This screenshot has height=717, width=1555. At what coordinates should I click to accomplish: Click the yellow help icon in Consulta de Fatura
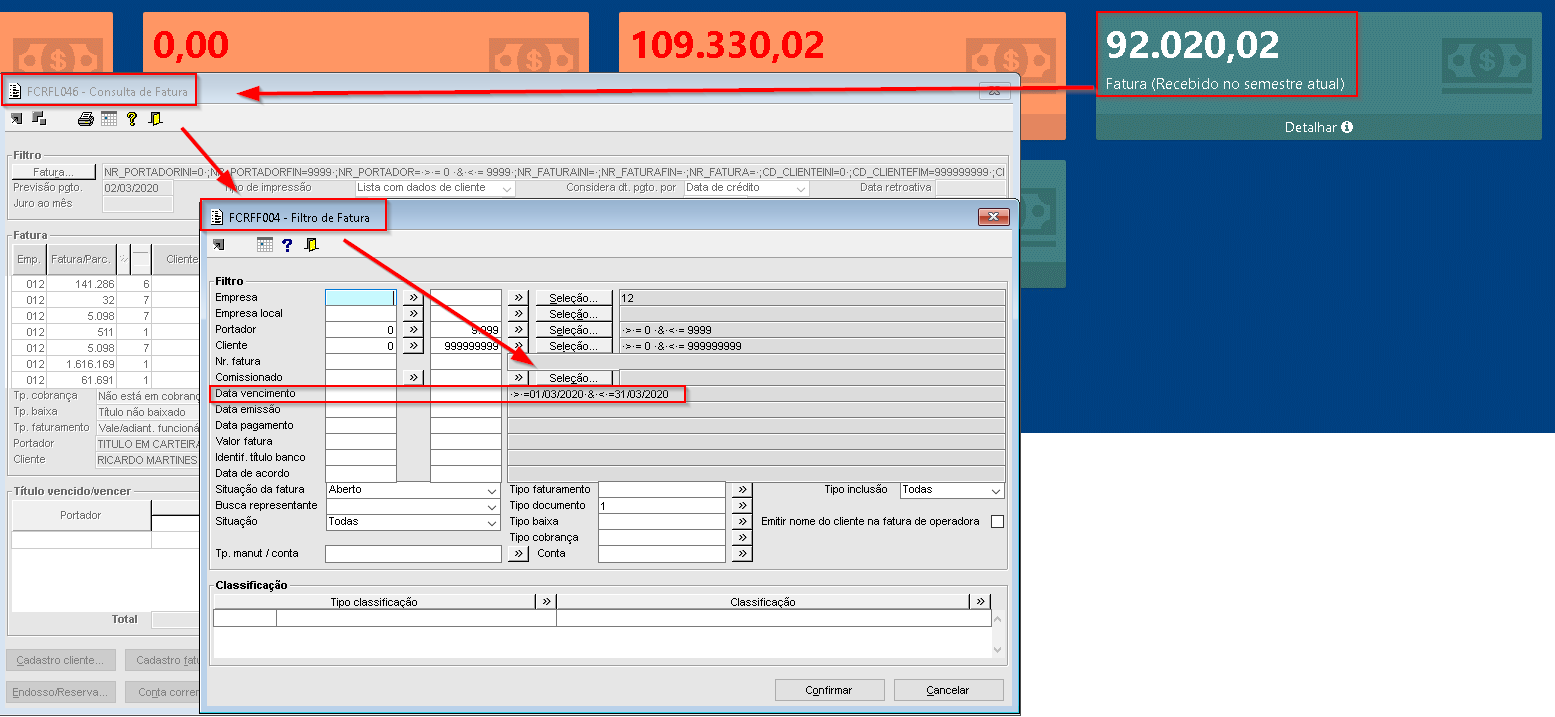pyautogui.click(x=131, y=119)
